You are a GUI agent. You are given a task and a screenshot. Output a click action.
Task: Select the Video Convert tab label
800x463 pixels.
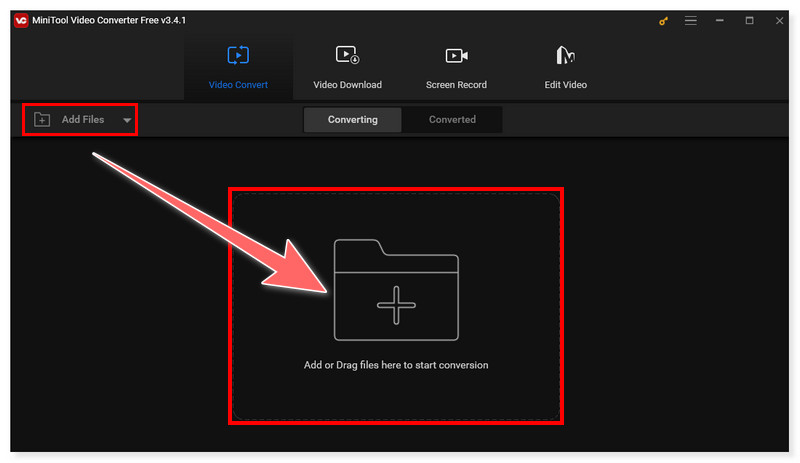[x=238, y=85]
